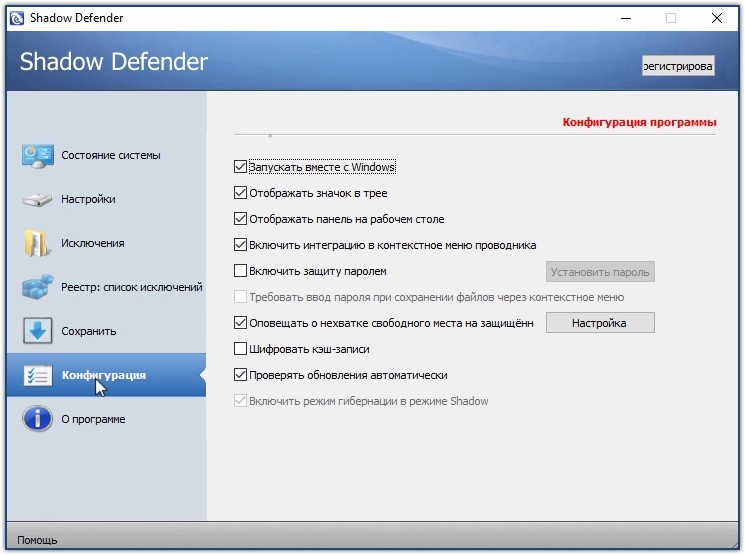The width and height of the screenshot is (745, 555).
Task: Click the Настройка button
Action: click(600, 323)
